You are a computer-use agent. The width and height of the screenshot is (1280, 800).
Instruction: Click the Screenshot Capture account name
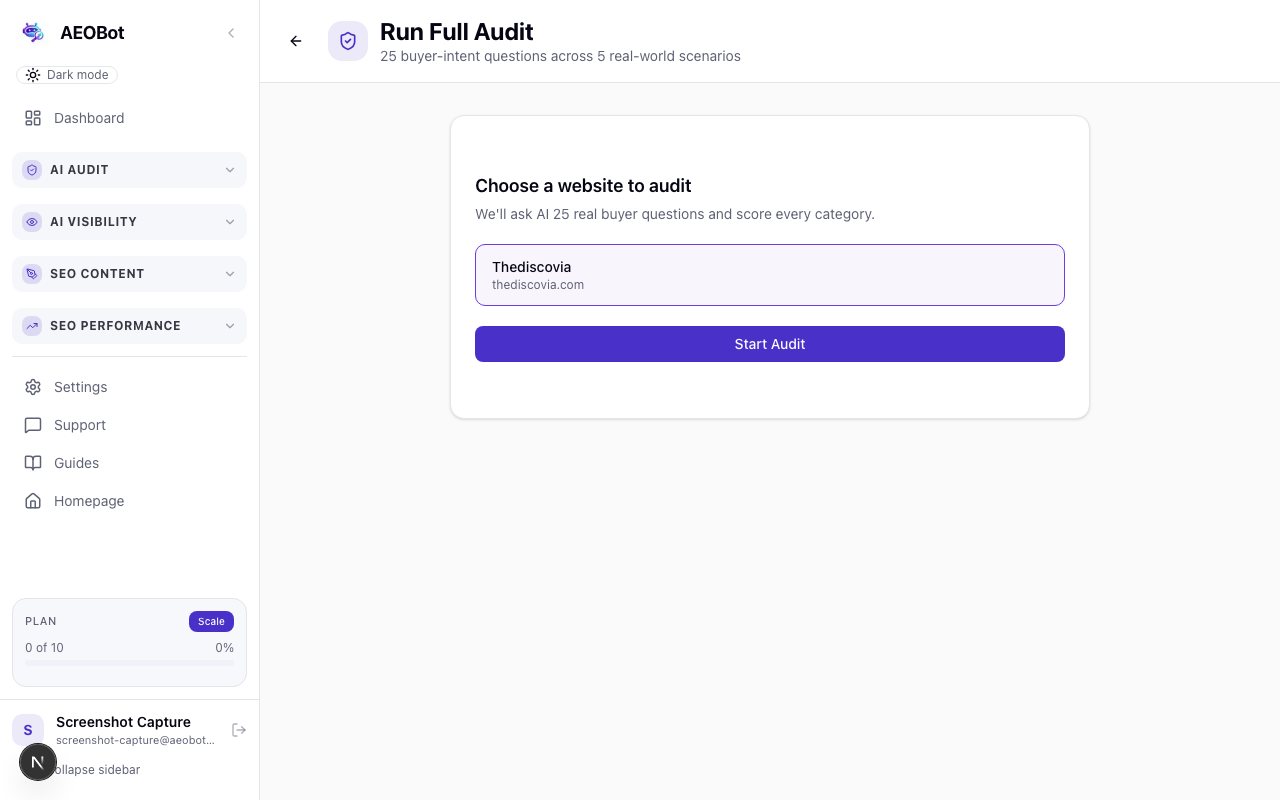point(123,722)
